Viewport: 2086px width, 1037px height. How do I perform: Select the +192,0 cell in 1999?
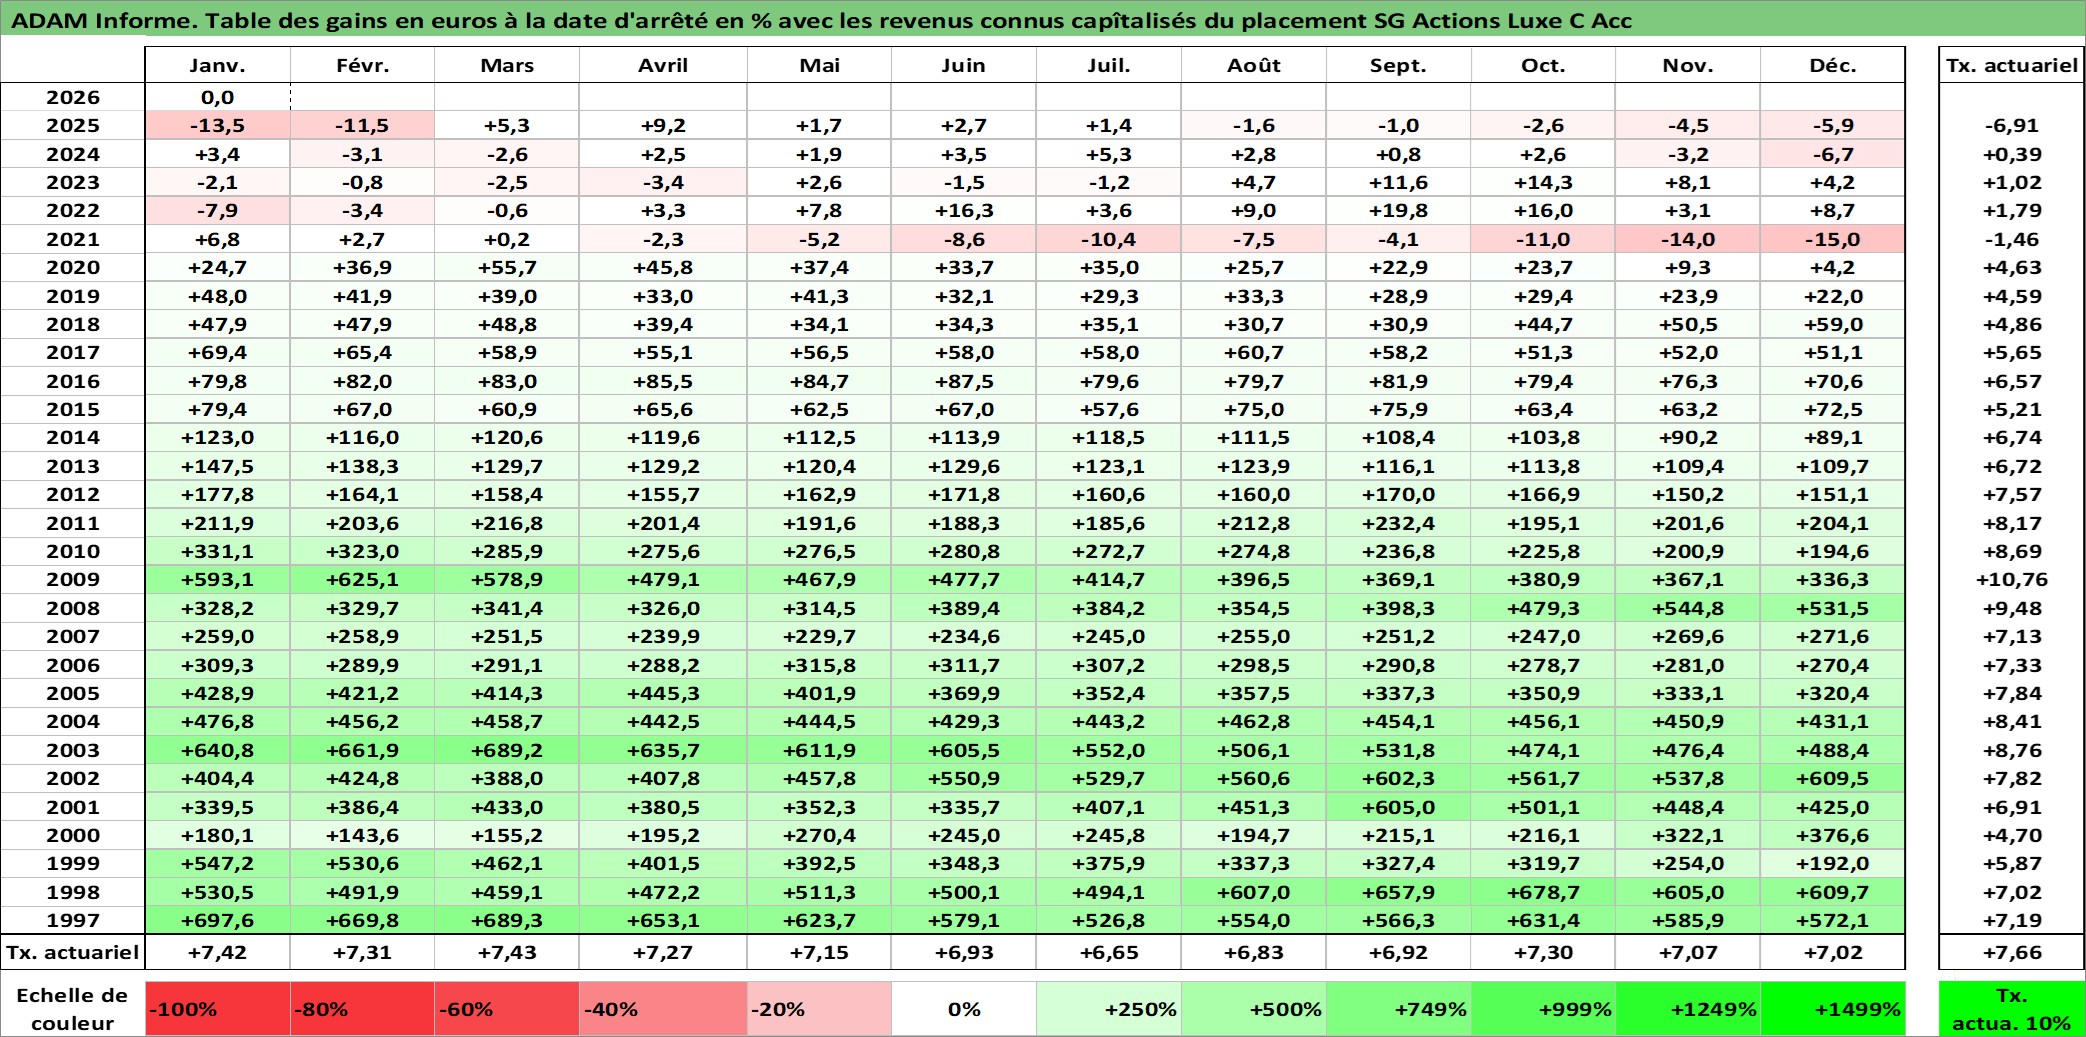(1833, 863)
